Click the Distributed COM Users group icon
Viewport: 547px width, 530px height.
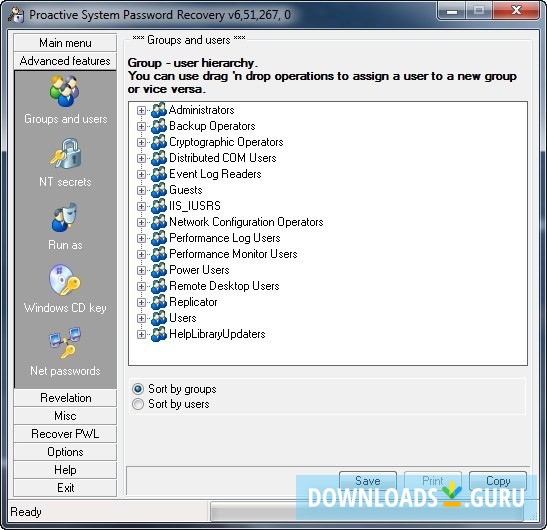[159, 158]
